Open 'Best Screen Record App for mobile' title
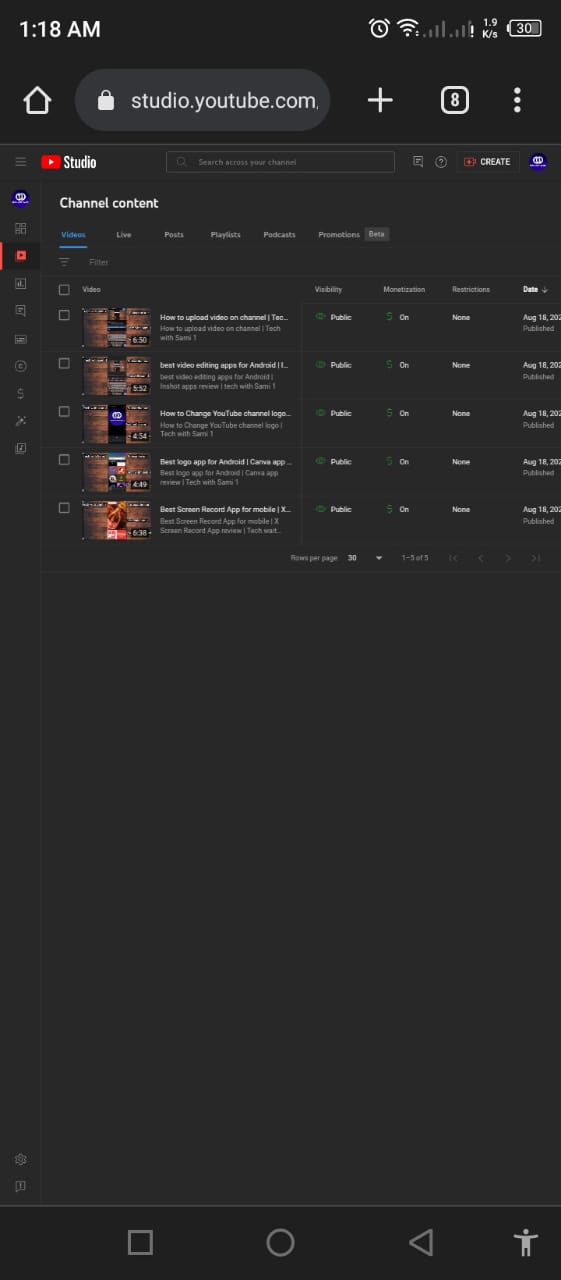 click(x=226, y=509)
